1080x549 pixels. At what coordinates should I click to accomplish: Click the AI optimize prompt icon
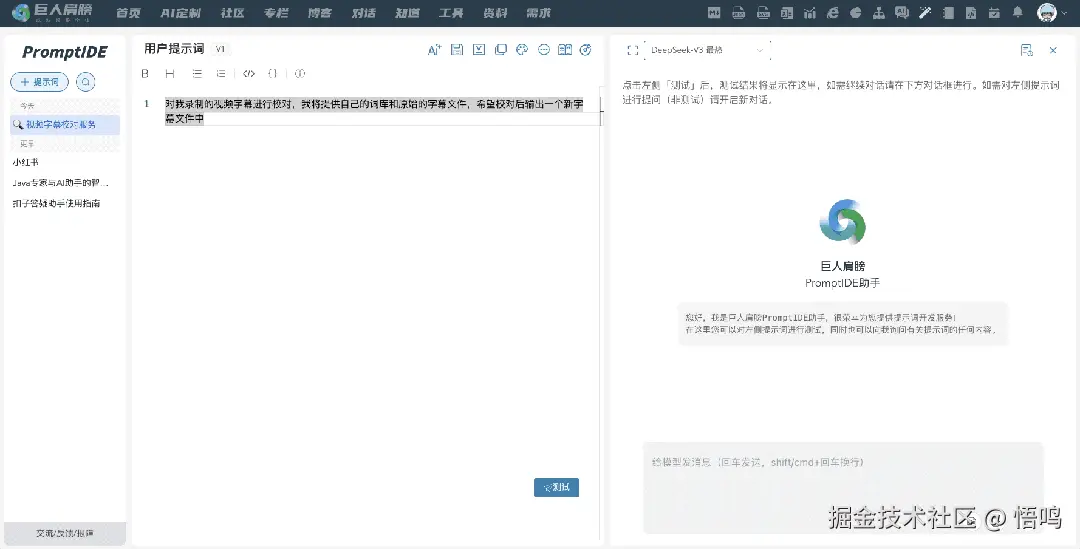(434, 50)
